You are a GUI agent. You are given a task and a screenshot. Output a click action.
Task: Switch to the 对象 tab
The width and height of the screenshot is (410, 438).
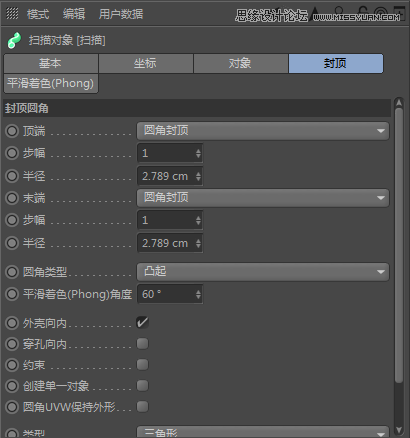[240, 63]
